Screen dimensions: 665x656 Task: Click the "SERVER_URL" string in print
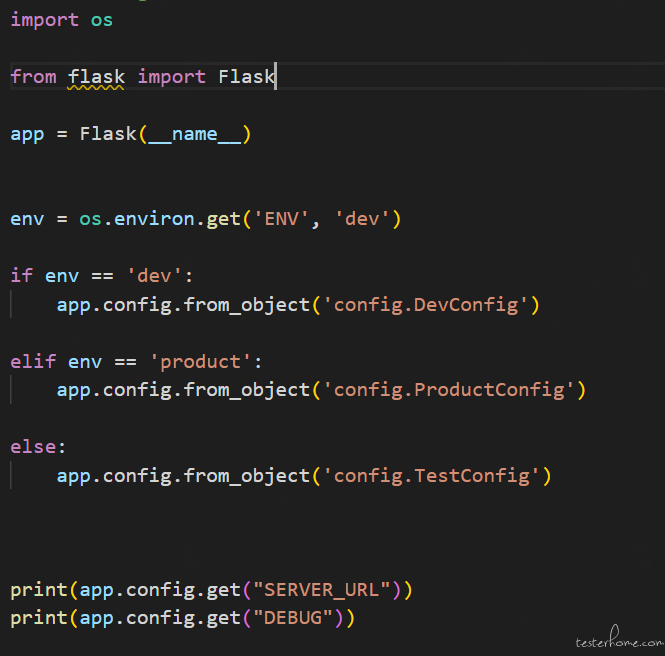[321, 590]
